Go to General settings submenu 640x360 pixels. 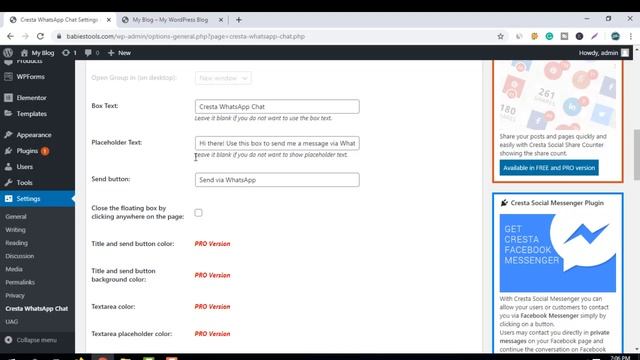pos(16,217)
